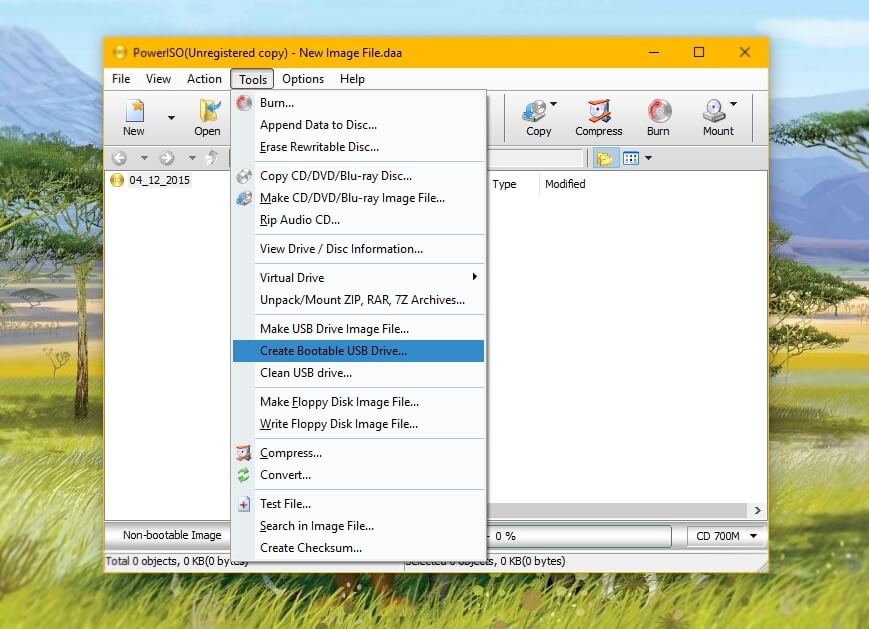
Task: Open the View menu
Action: (158, 79)
